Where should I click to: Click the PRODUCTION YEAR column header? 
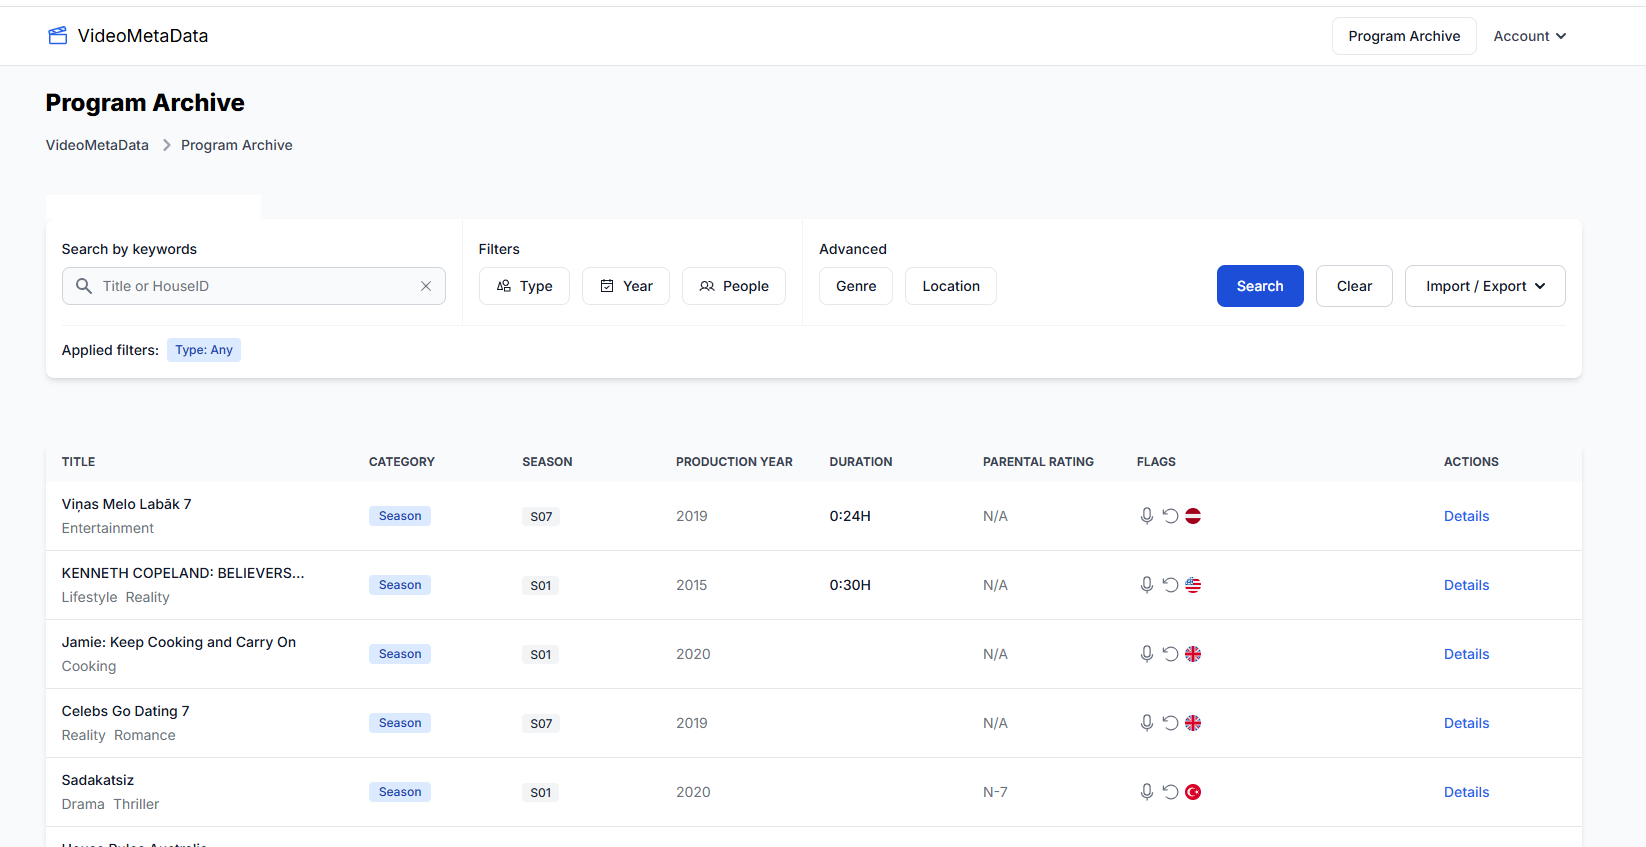(x=734, y=462)
